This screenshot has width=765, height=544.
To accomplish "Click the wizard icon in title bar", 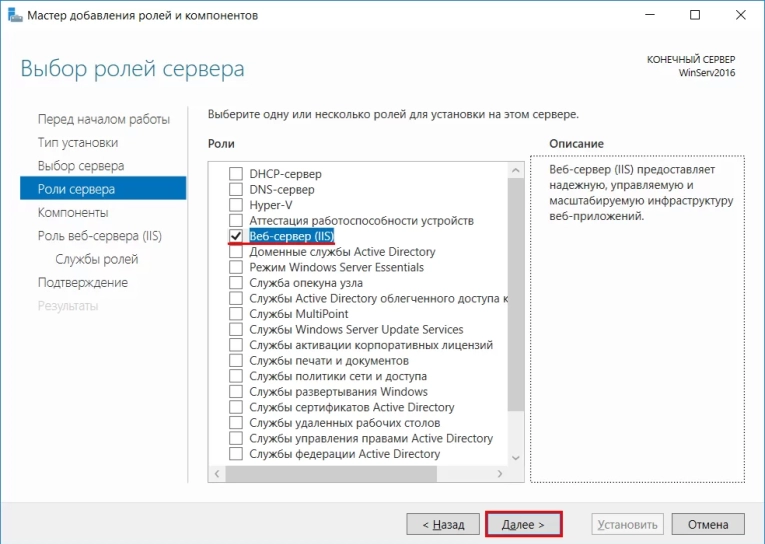I will point(15,15).
